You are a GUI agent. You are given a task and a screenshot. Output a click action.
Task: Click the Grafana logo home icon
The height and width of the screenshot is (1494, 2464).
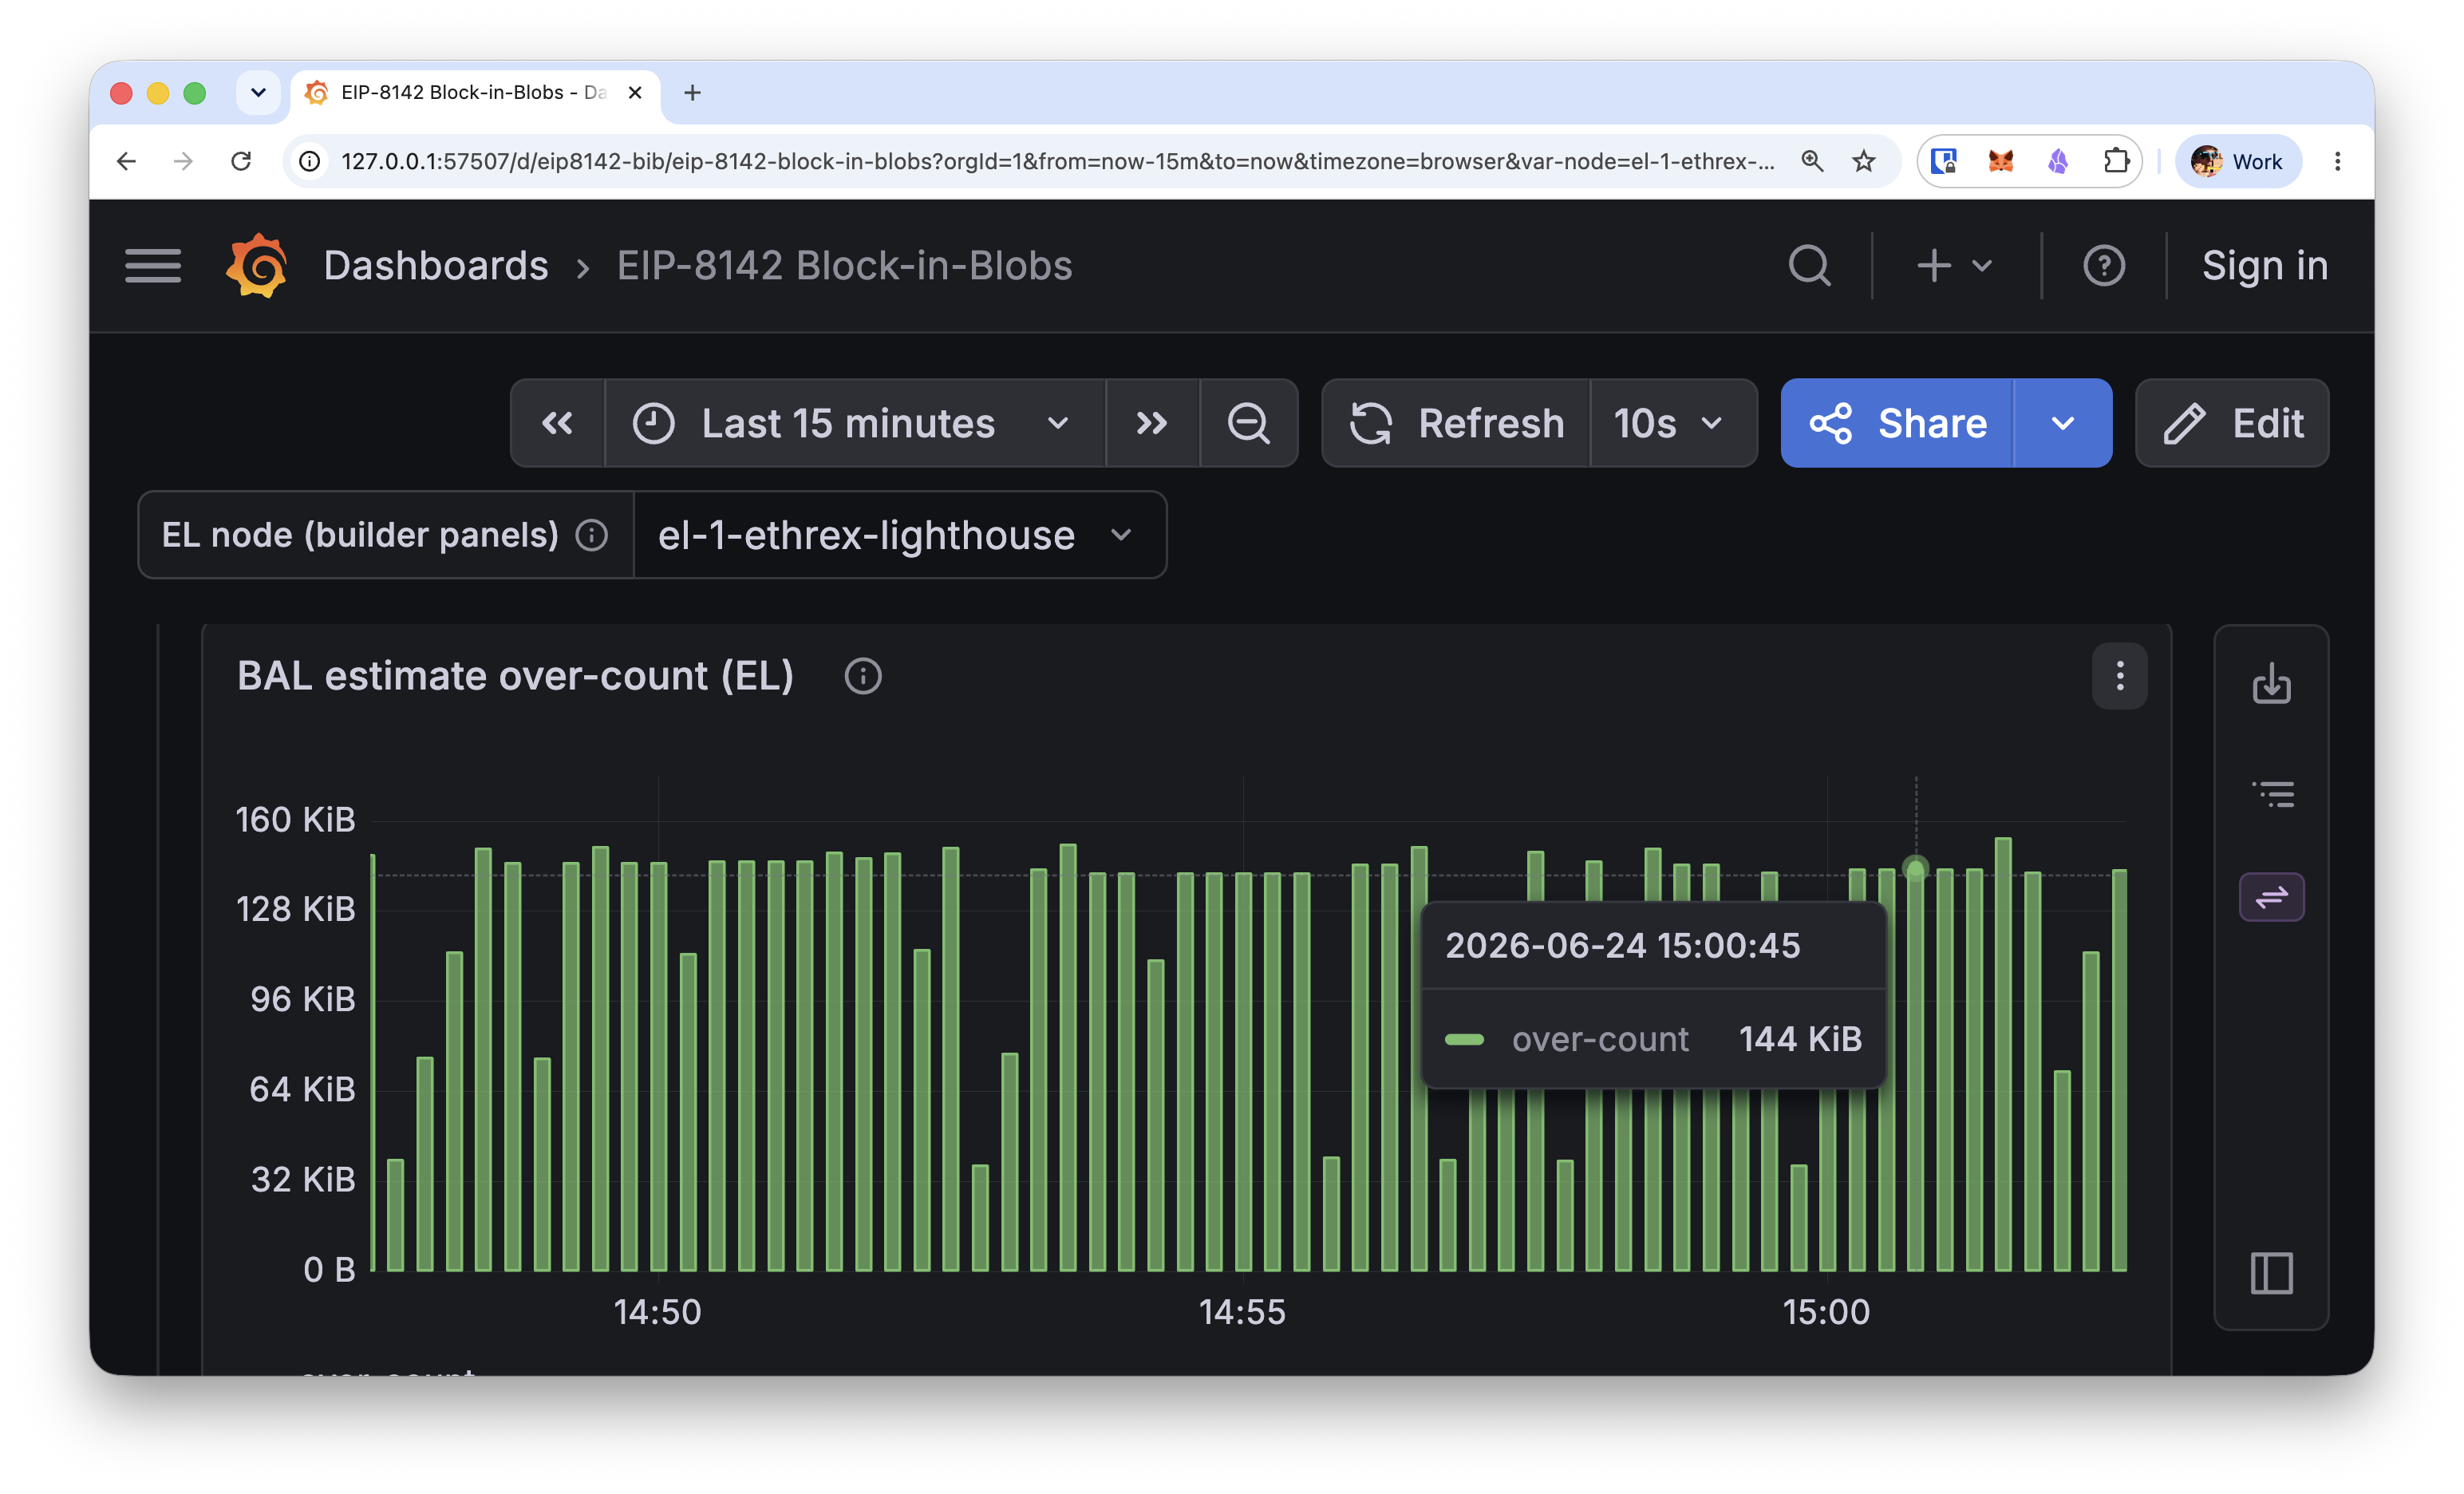[257, 266]
